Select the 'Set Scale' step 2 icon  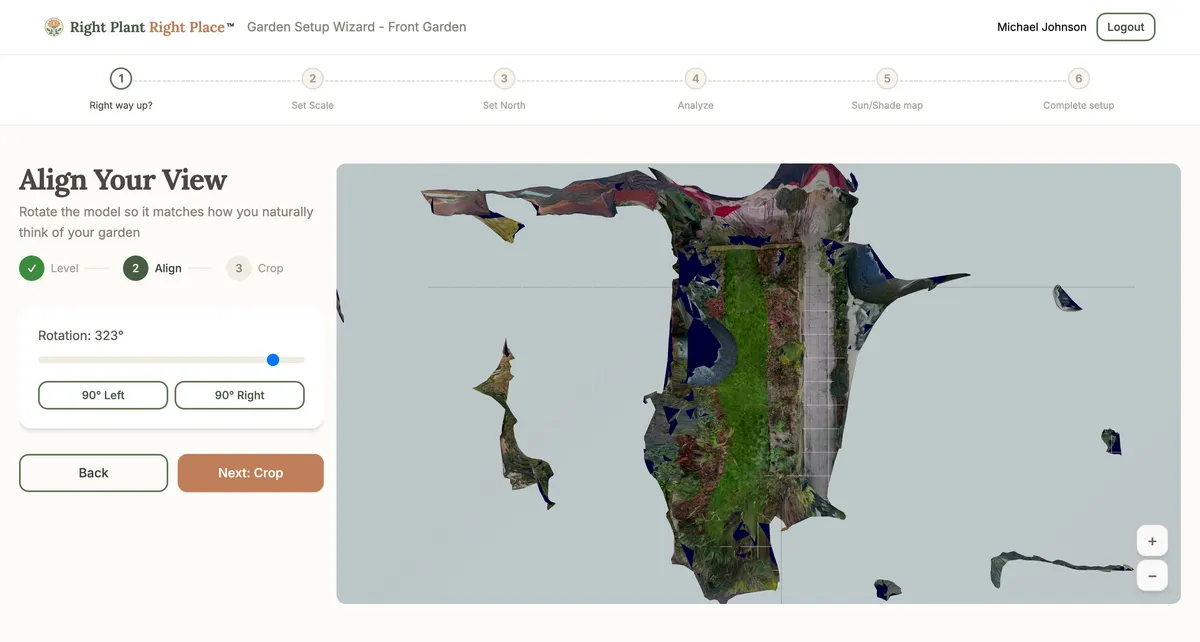click(312, 78)
